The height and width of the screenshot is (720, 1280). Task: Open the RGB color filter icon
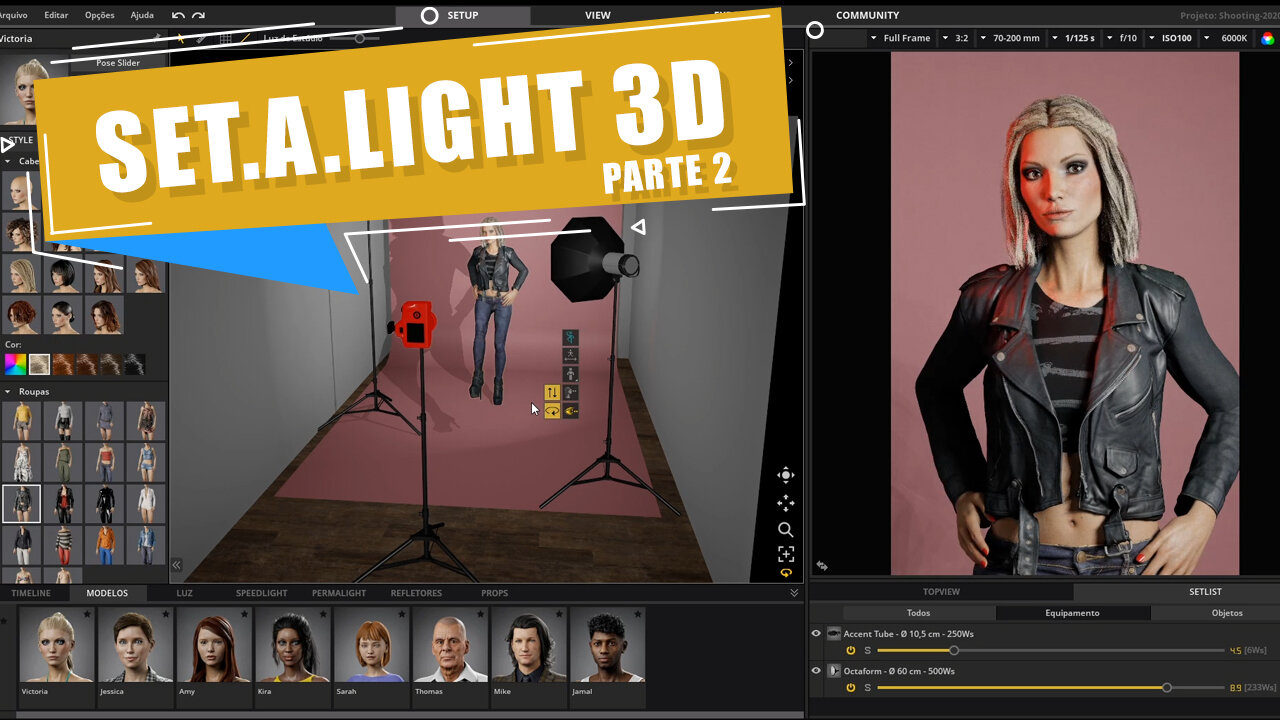pos(1267,38)
